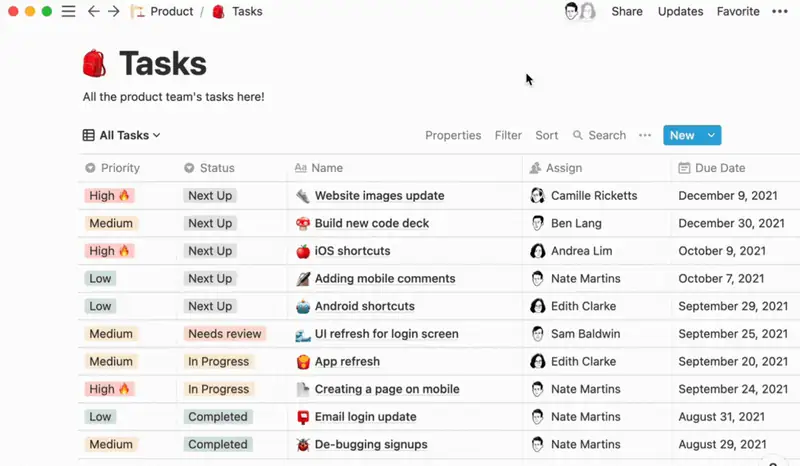The width and height of the screenshot is (800, 466).
Task: Click the Tasks page title
Action: [x=163, y=64]
